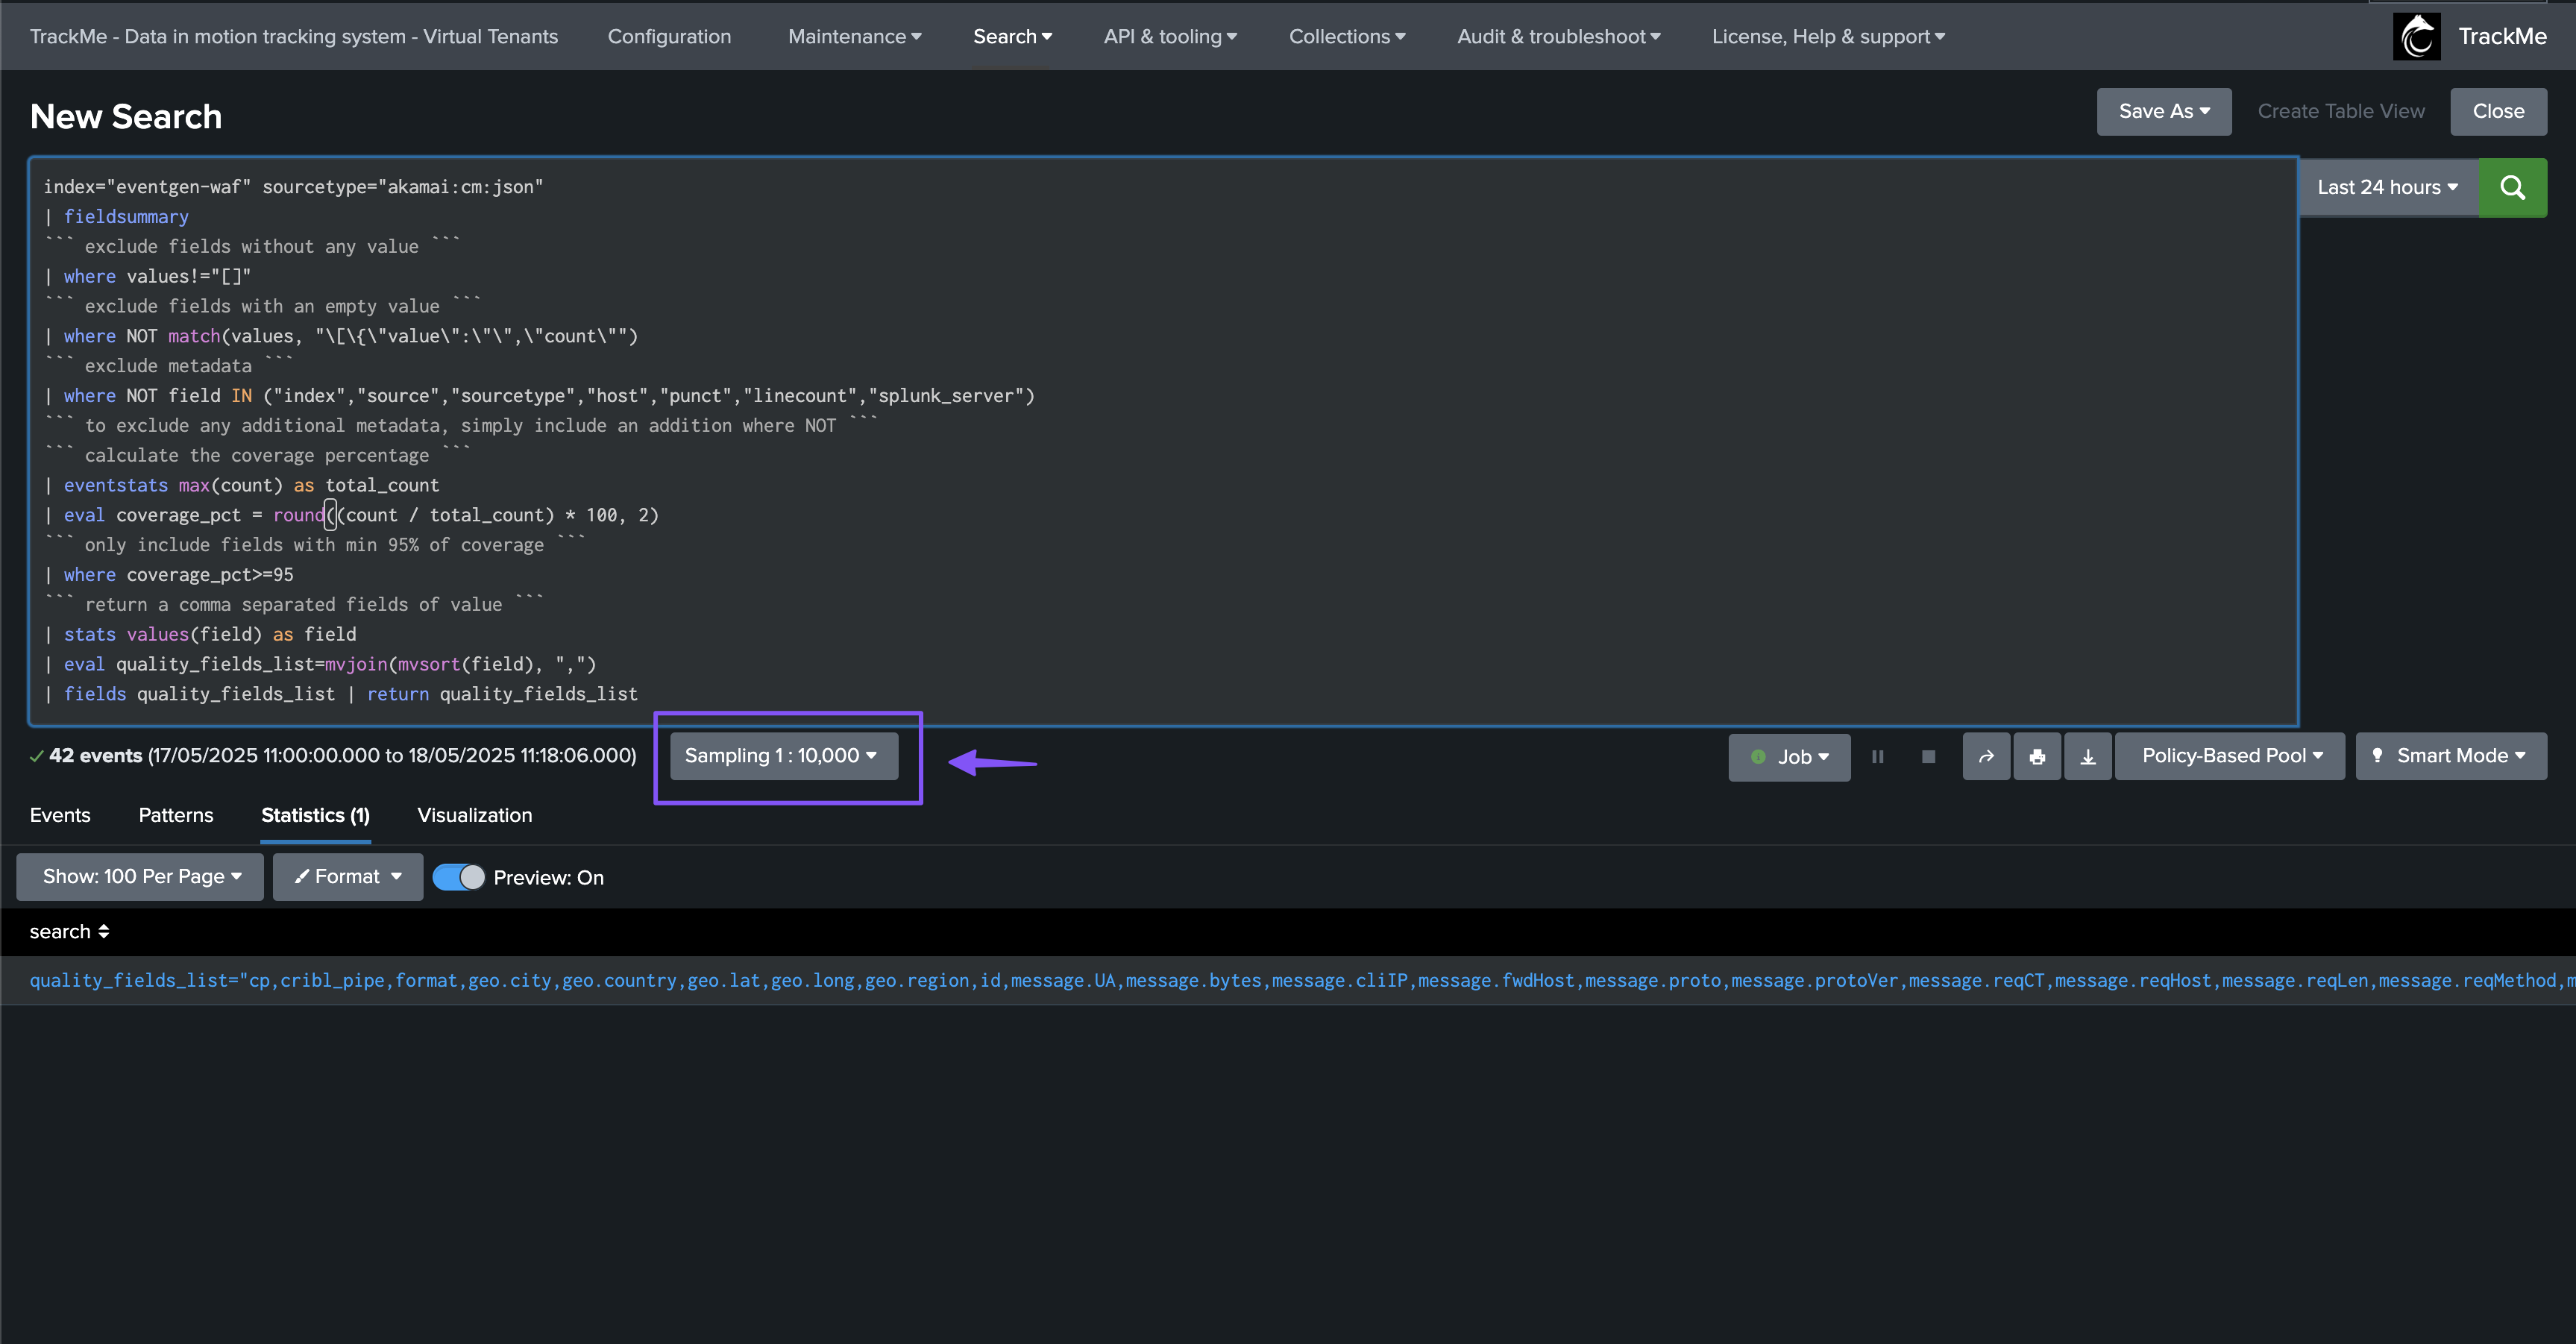Stop the search job
The width and height of the screenshot is (2576, 1344).
(1928, 757)
